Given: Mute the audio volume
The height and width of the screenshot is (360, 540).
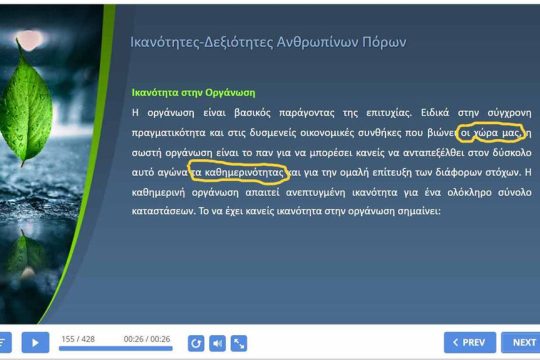Looking at the screenshot, I should pos(217,343).
